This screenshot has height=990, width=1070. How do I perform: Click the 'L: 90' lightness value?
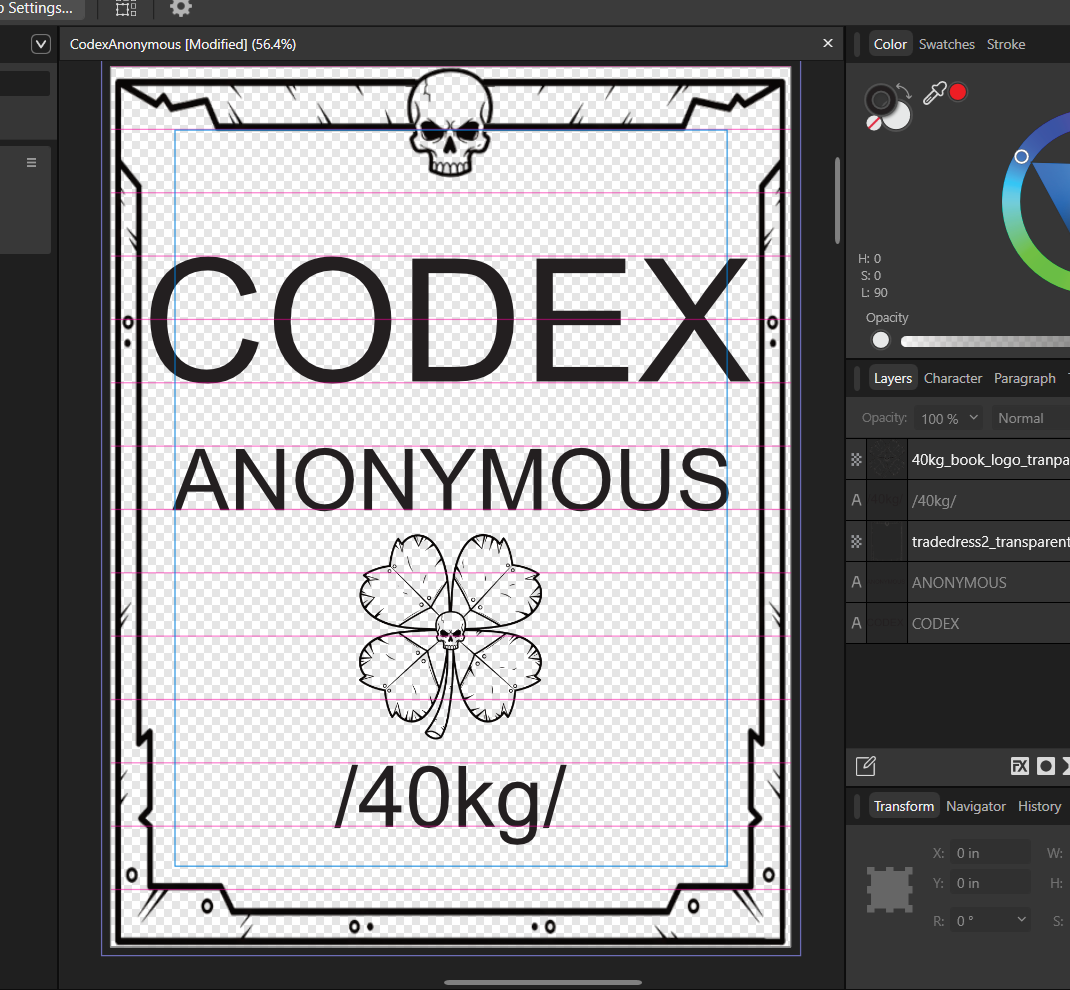(x=874, y=293)
